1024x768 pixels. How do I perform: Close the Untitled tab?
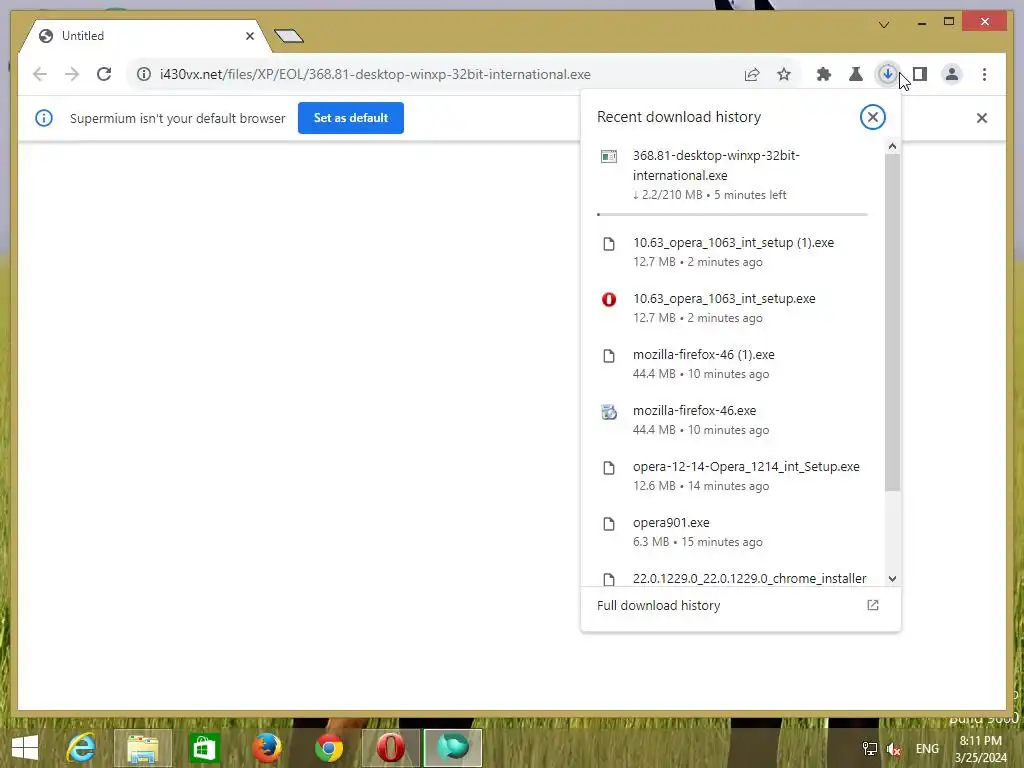coord(249,36)
